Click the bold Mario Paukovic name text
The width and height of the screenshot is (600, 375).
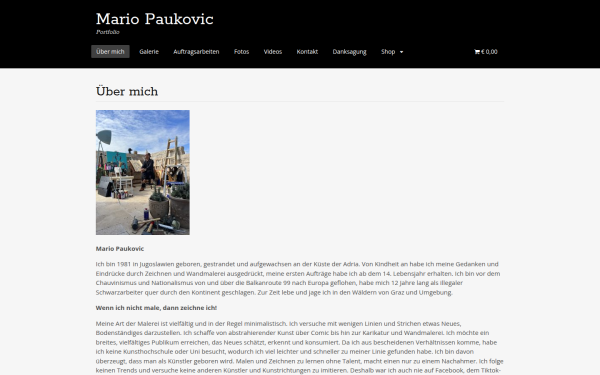[x=120, y=249]
